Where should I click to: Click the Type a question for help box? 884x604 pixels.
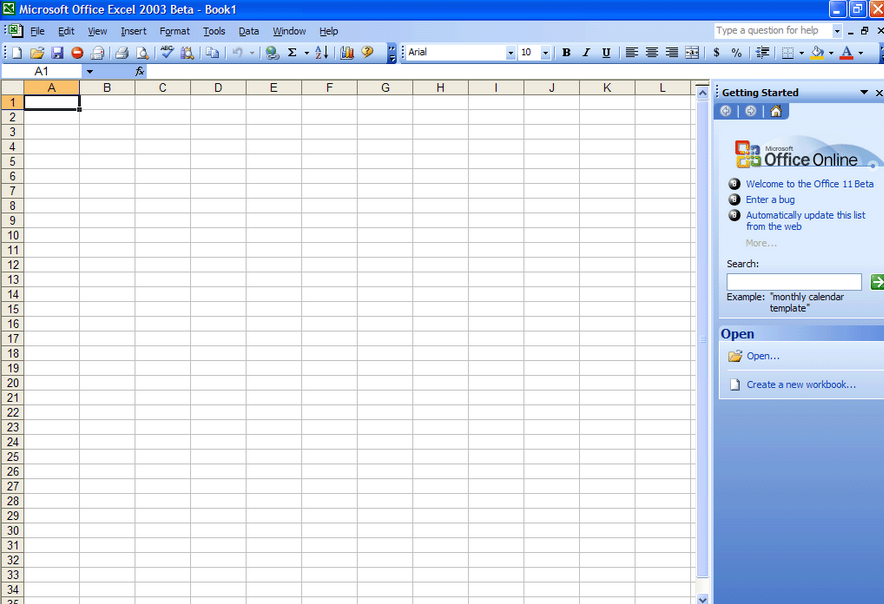point(773,31)
